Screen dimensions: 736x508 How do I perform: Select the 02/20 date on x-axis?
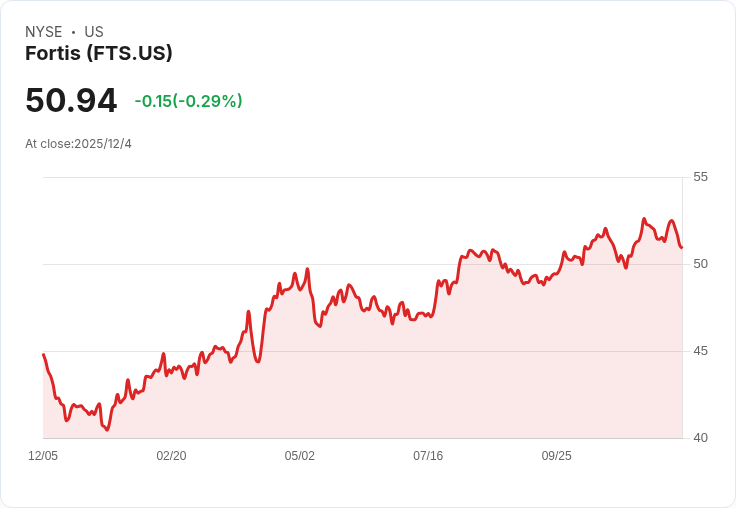(x=171, y=456)
